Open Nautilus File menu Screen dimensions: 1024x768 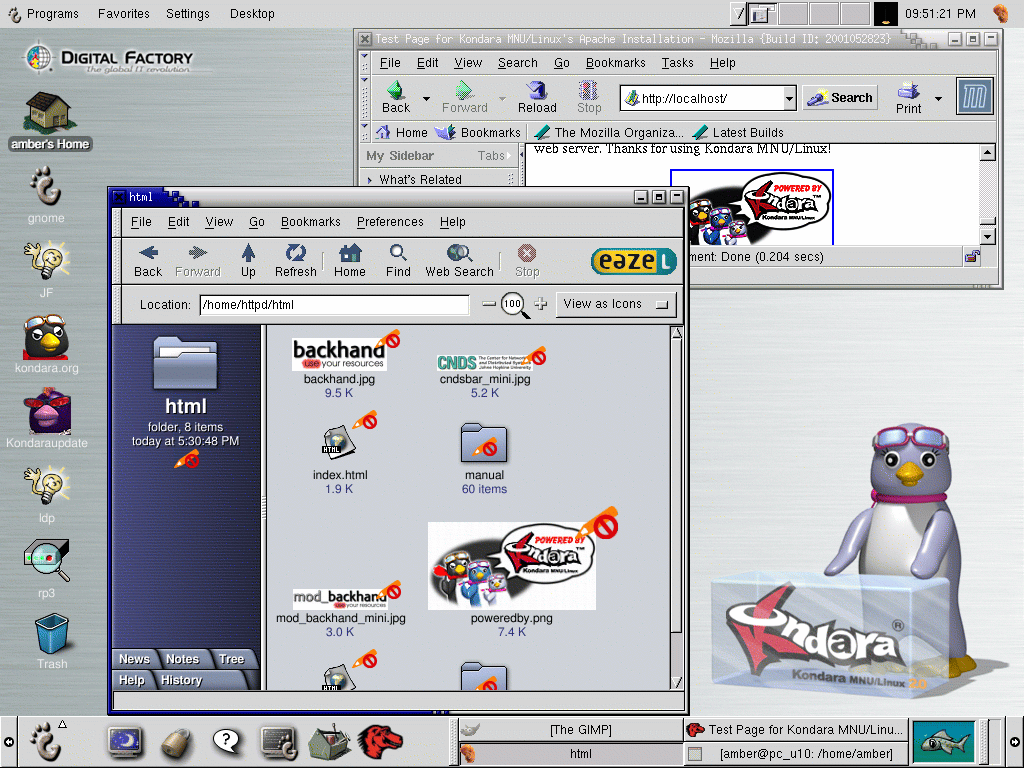coord(141,222)
